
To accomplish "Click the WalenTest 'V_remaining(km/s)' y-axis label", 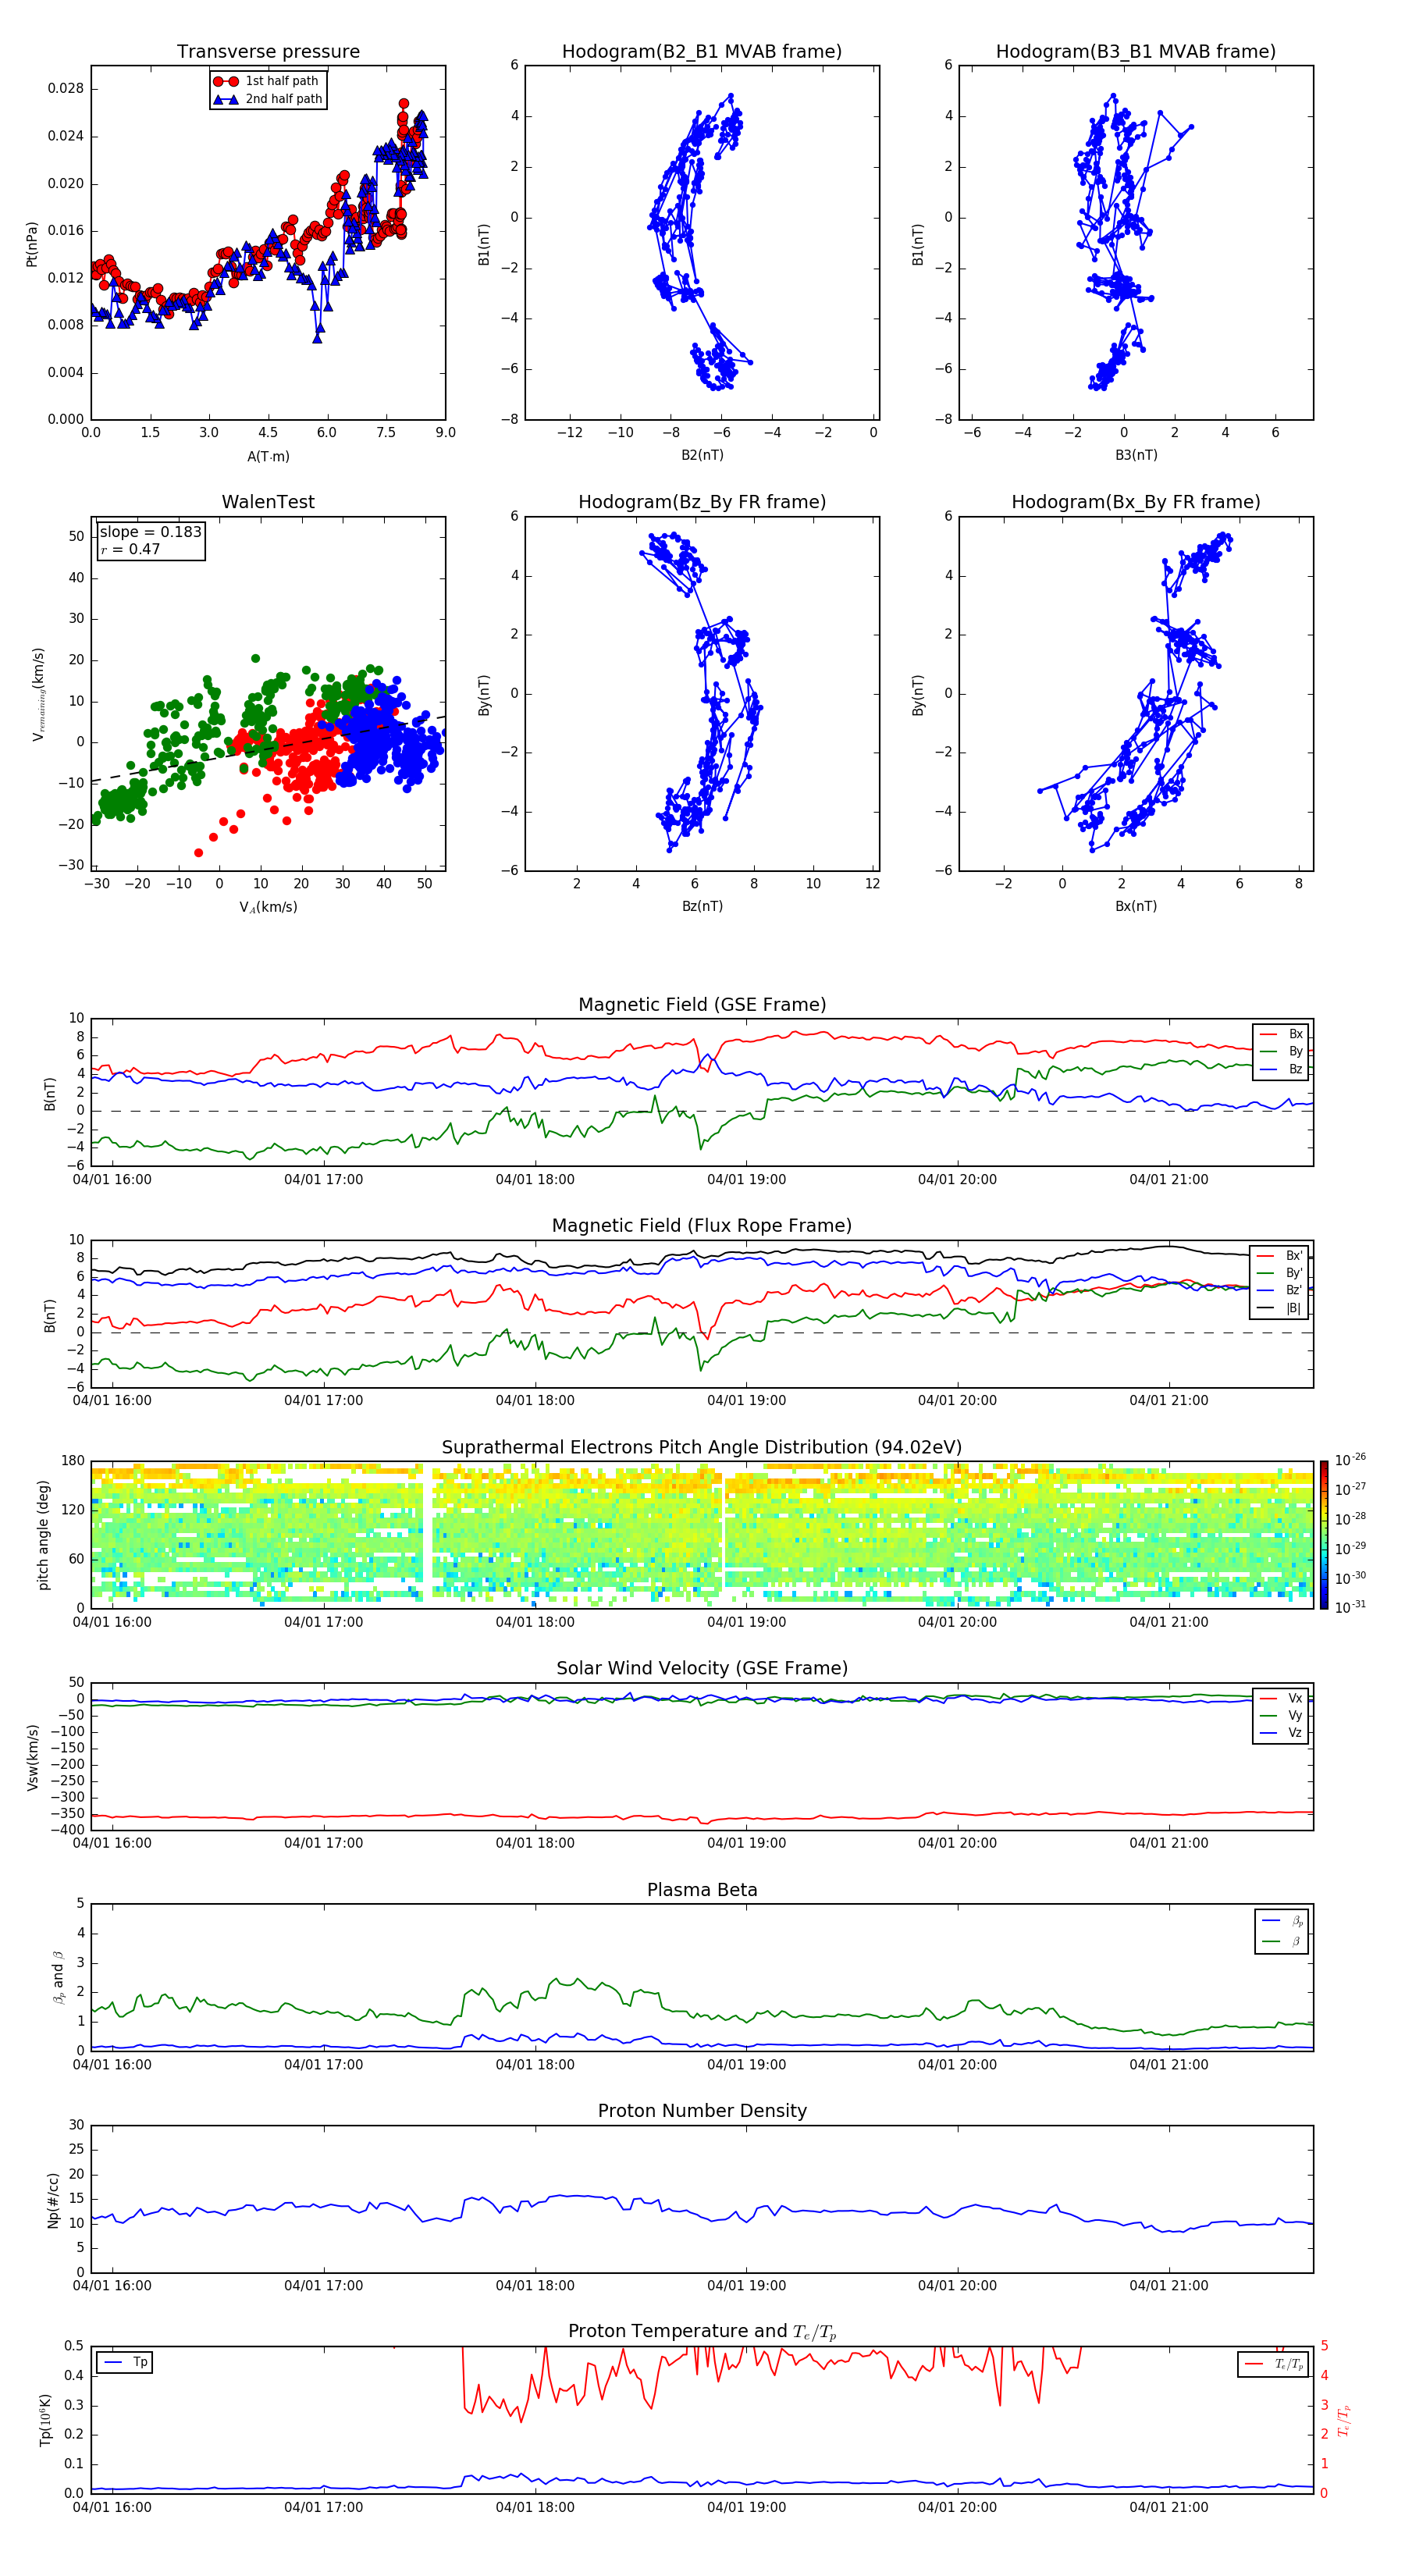I will 38,694.
